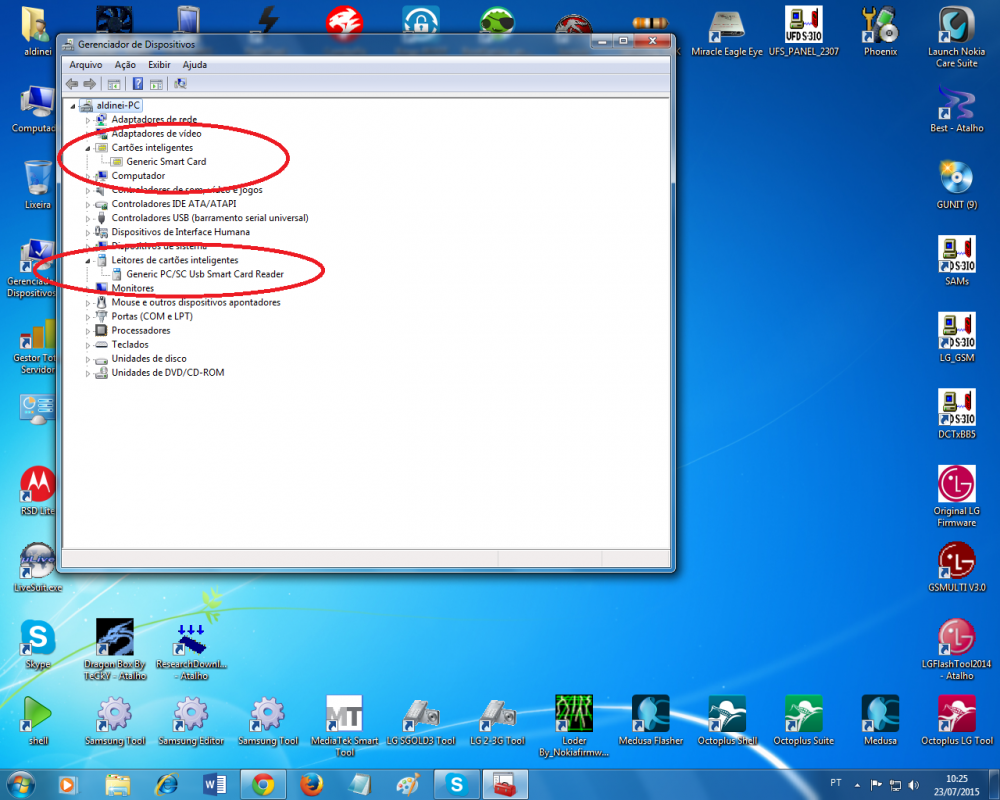Open the Launch Nokia Care Suite icon

956,26
